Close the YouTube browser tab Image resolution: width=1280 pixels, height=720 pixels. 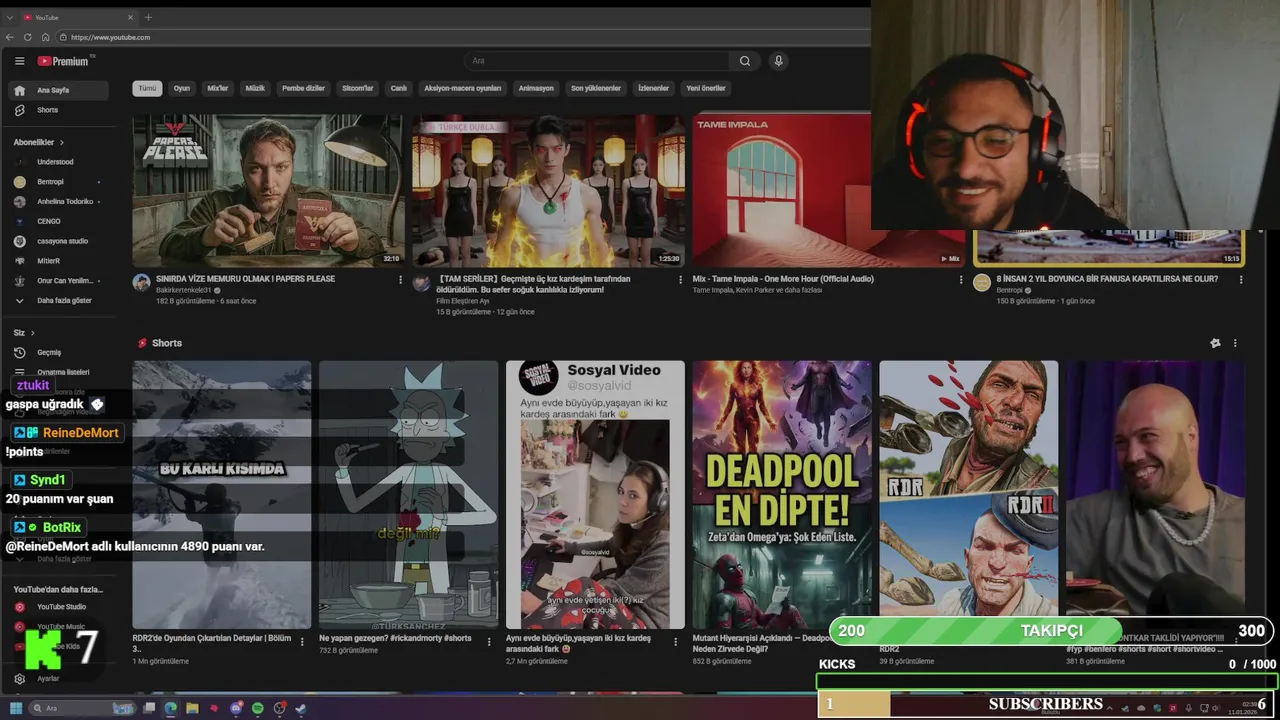pos(130,17)
